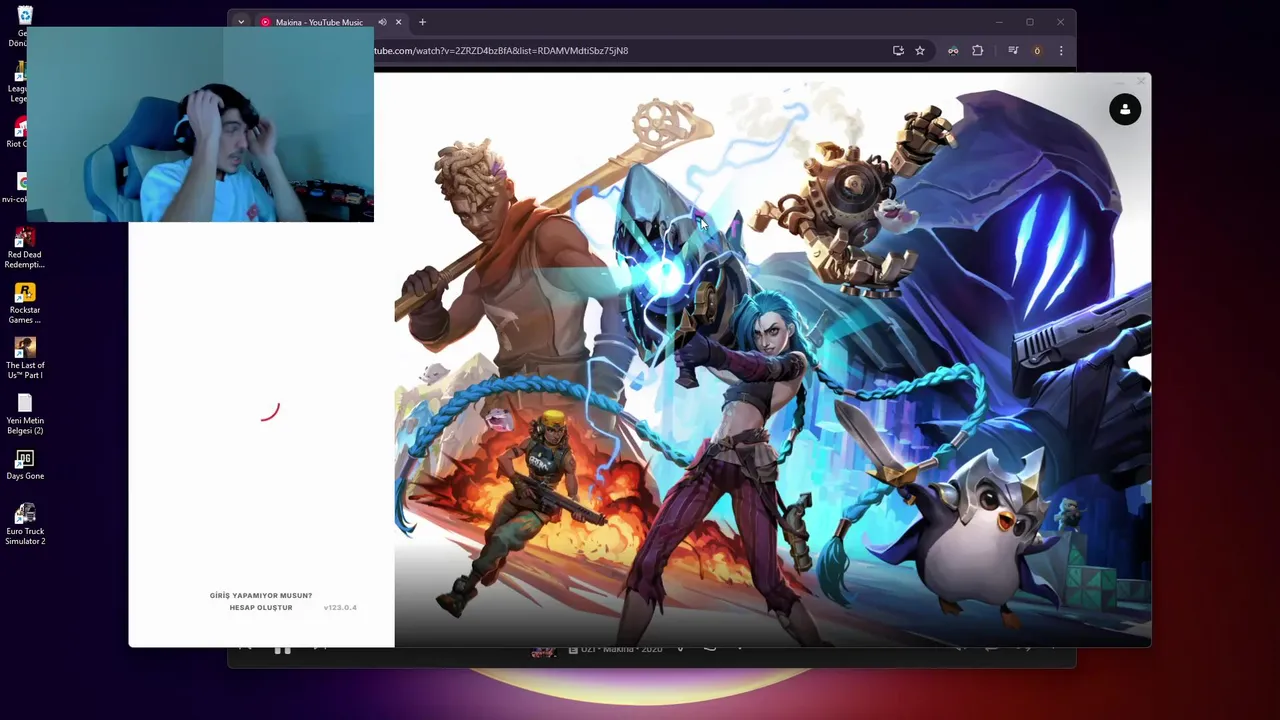Click the 'UZI • Makina • 2020' track info
Screen dimensions: 1280x720
622,650
